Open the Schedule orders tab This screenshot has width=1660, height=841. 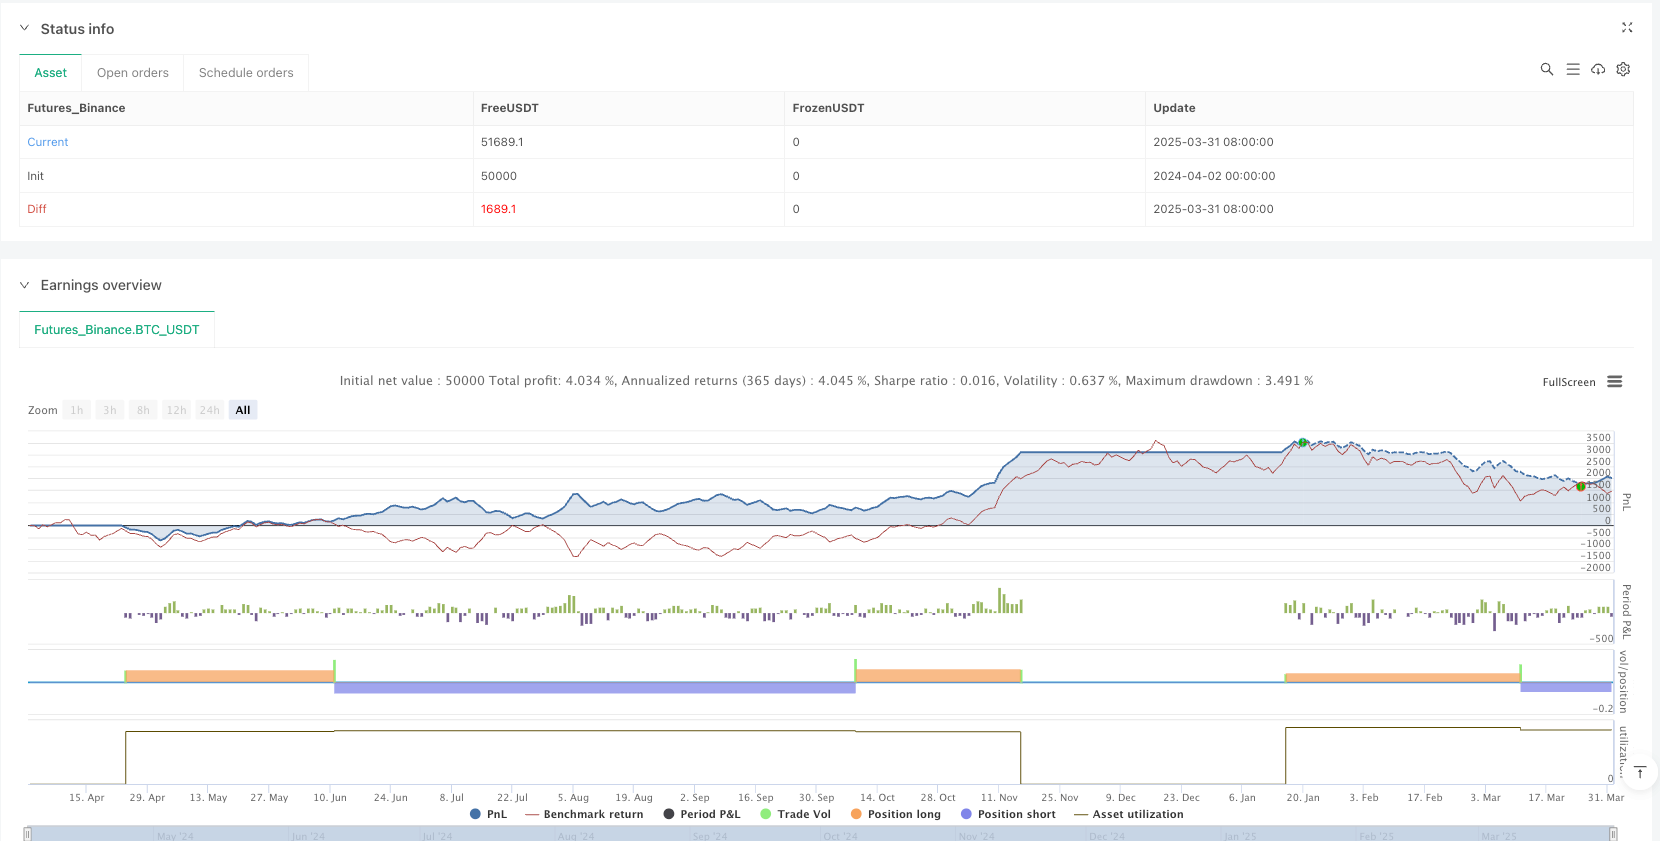coord(246,73)
